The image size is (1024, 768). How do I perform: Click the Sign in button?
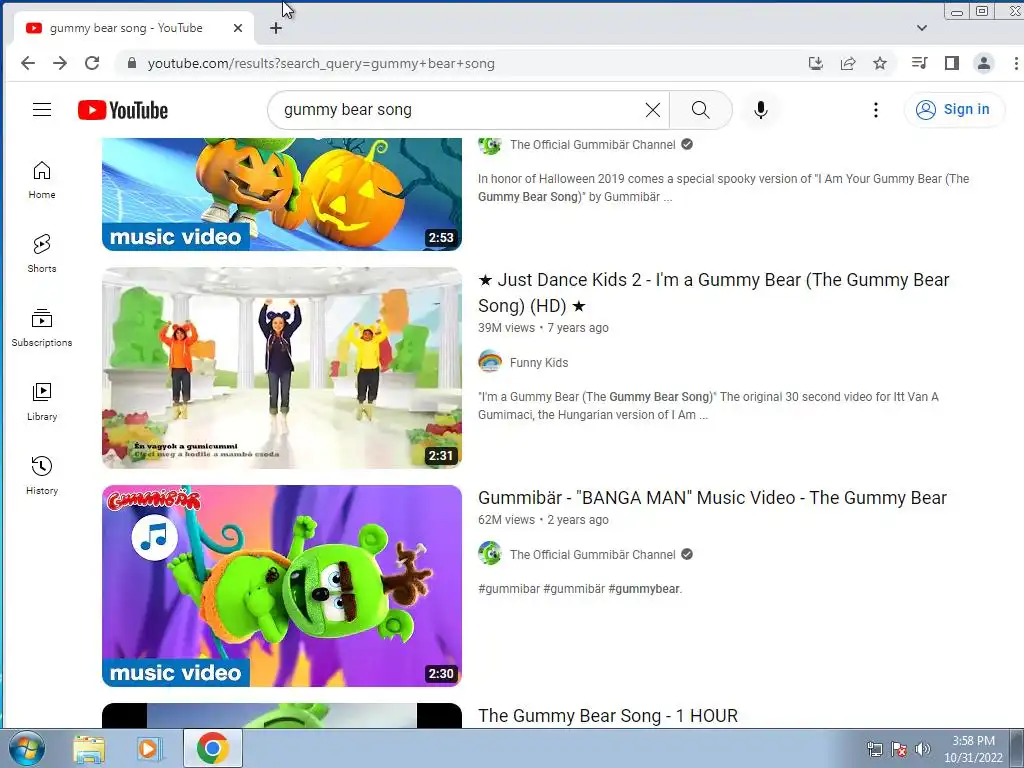click(953, 110)
